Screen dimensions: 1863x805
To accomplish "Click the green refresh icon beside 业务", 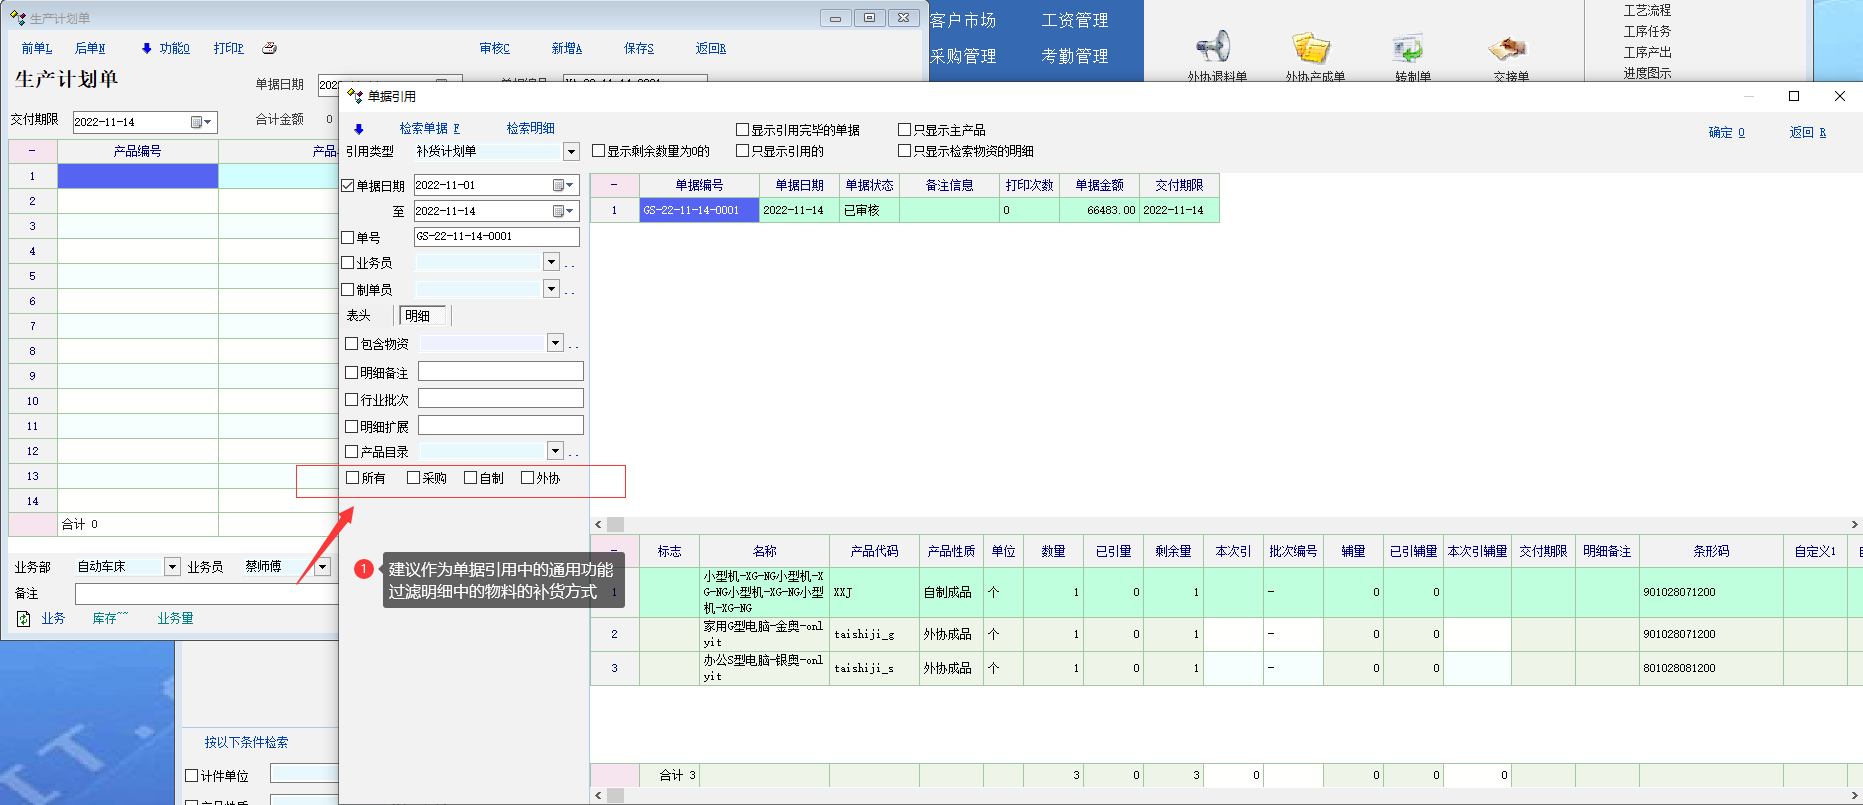I will click(23, 619).
